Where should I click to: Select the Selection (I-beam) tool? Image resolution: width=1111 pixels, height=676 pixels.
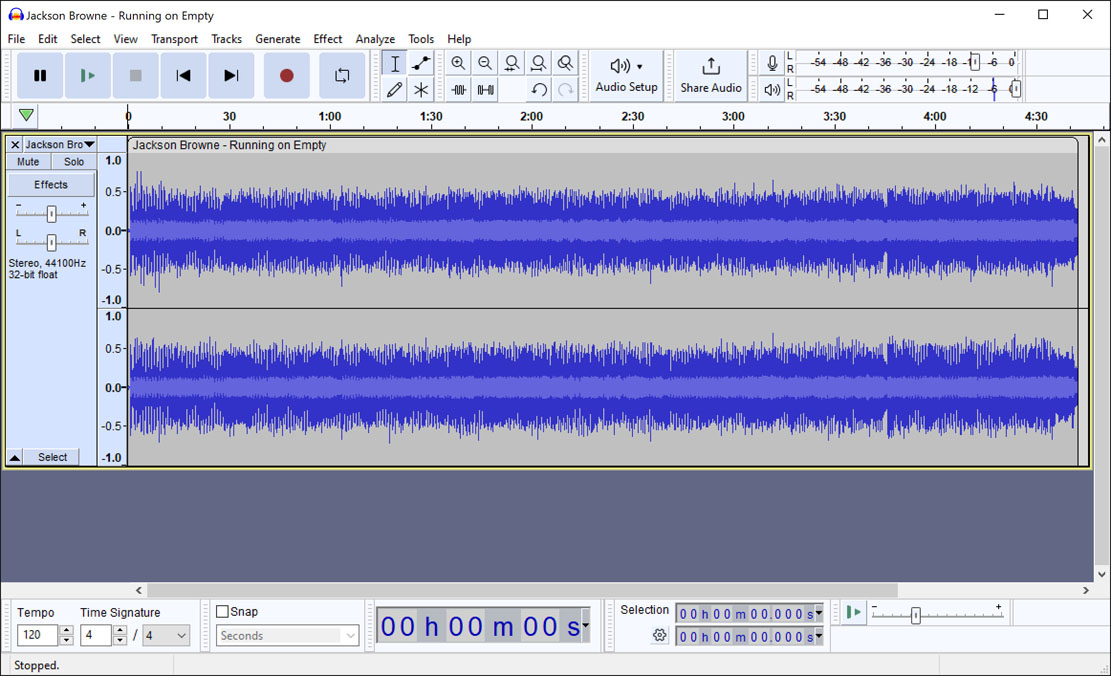pos(395,63)
